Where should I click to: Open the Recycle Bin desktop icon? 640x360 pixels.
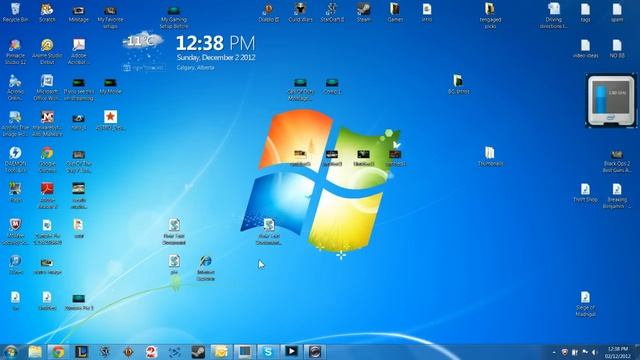click(15, 12)
